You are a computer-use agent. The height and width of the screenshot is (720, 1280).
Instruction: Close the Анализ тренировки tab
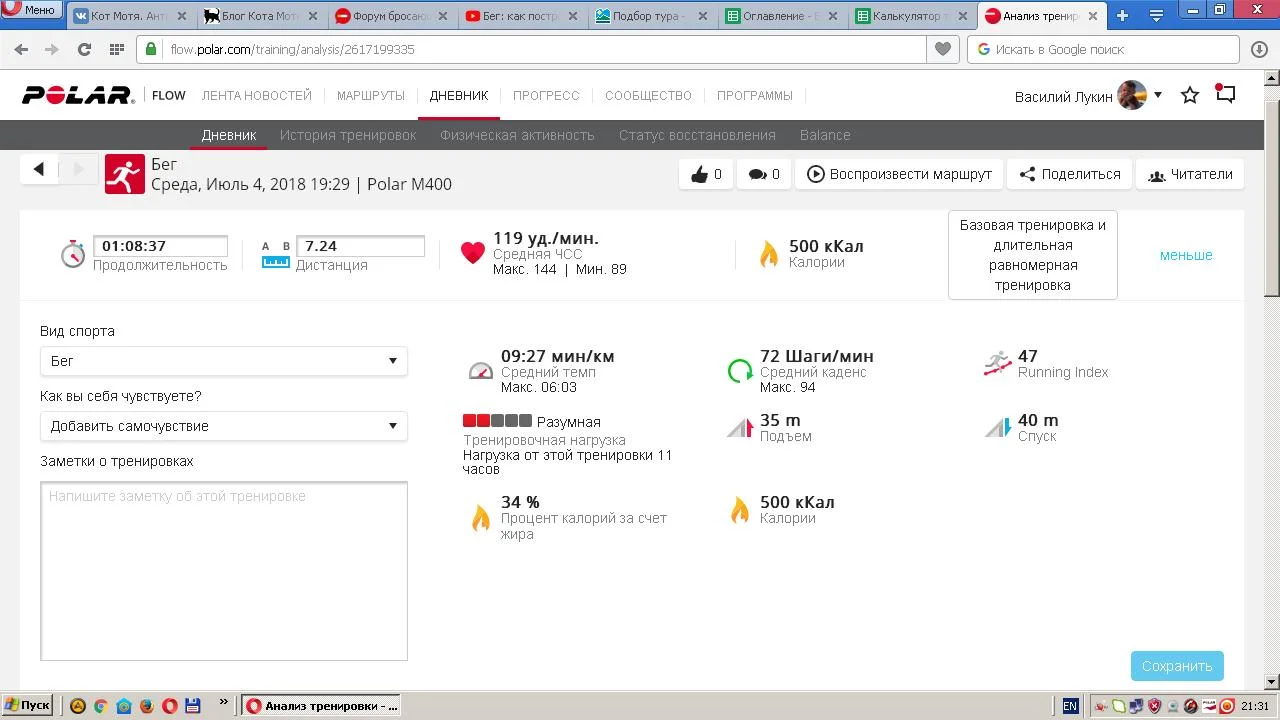1092,16
